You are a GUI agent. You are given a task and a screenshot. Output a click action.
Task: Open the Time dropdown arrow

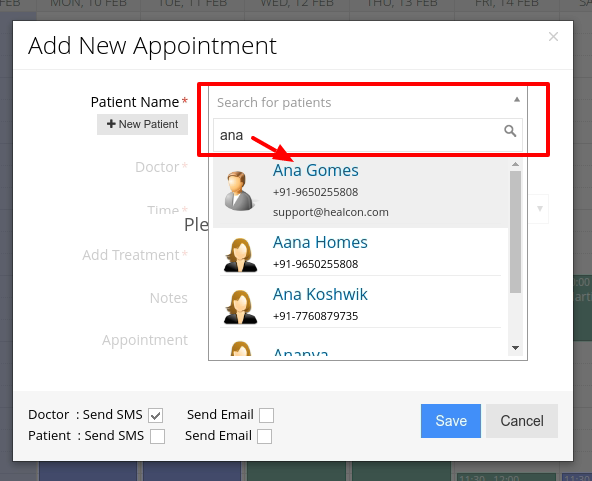pyautogui.click(x=540, y=209)
